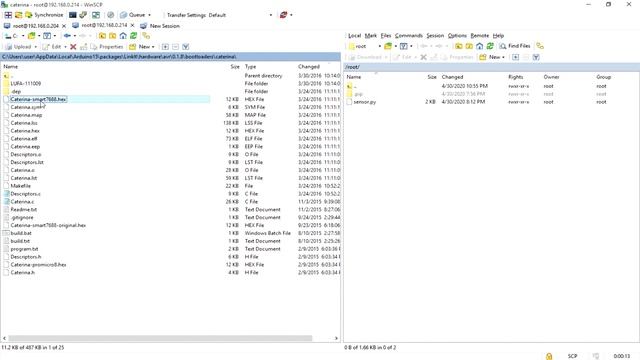
Task: Refresh the remote panel
Action: coord(490,46)
